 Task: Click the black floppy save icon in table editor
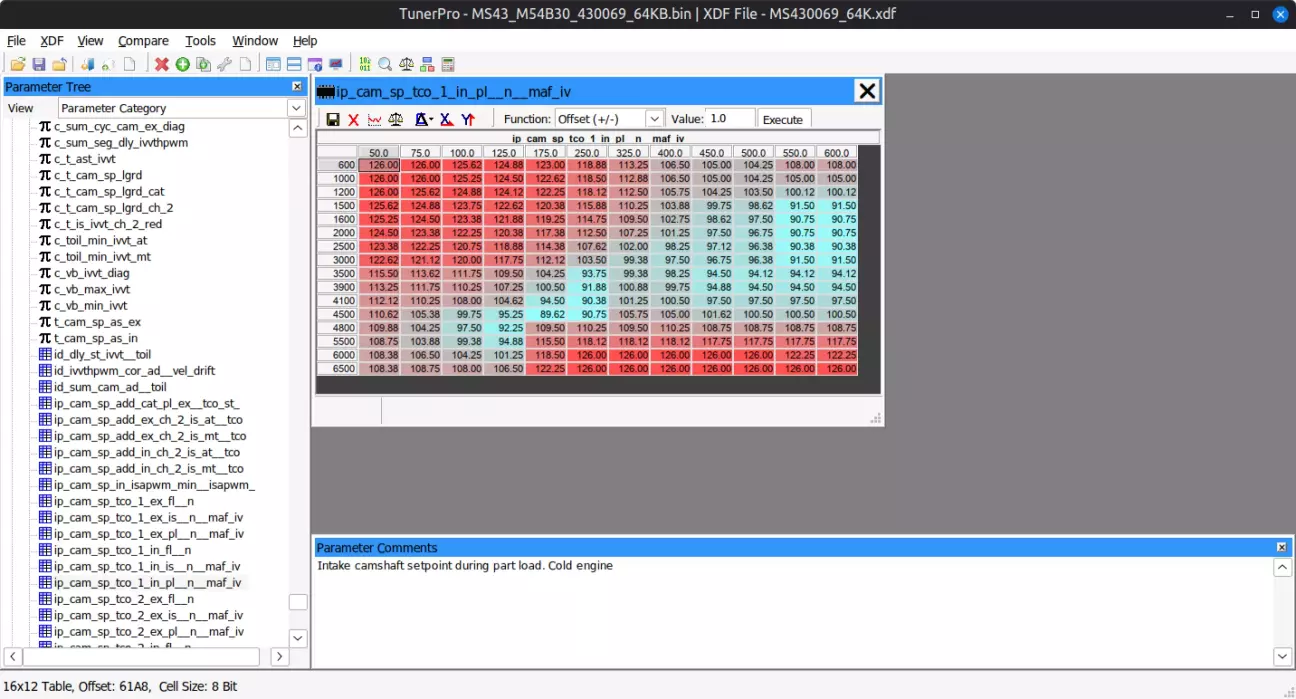pos(333,119)
